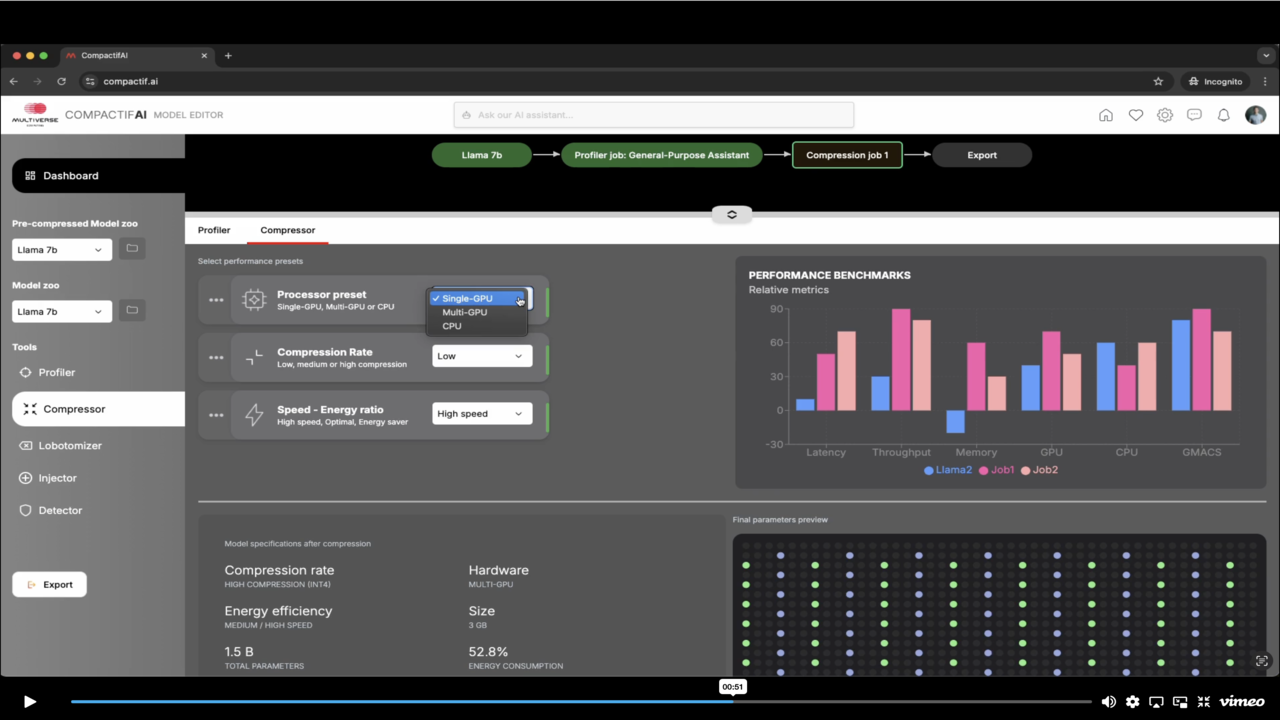Click the Export button in sidebar
The height and width of the screenshot is (720, 1280).
click(x=49, y=585)
